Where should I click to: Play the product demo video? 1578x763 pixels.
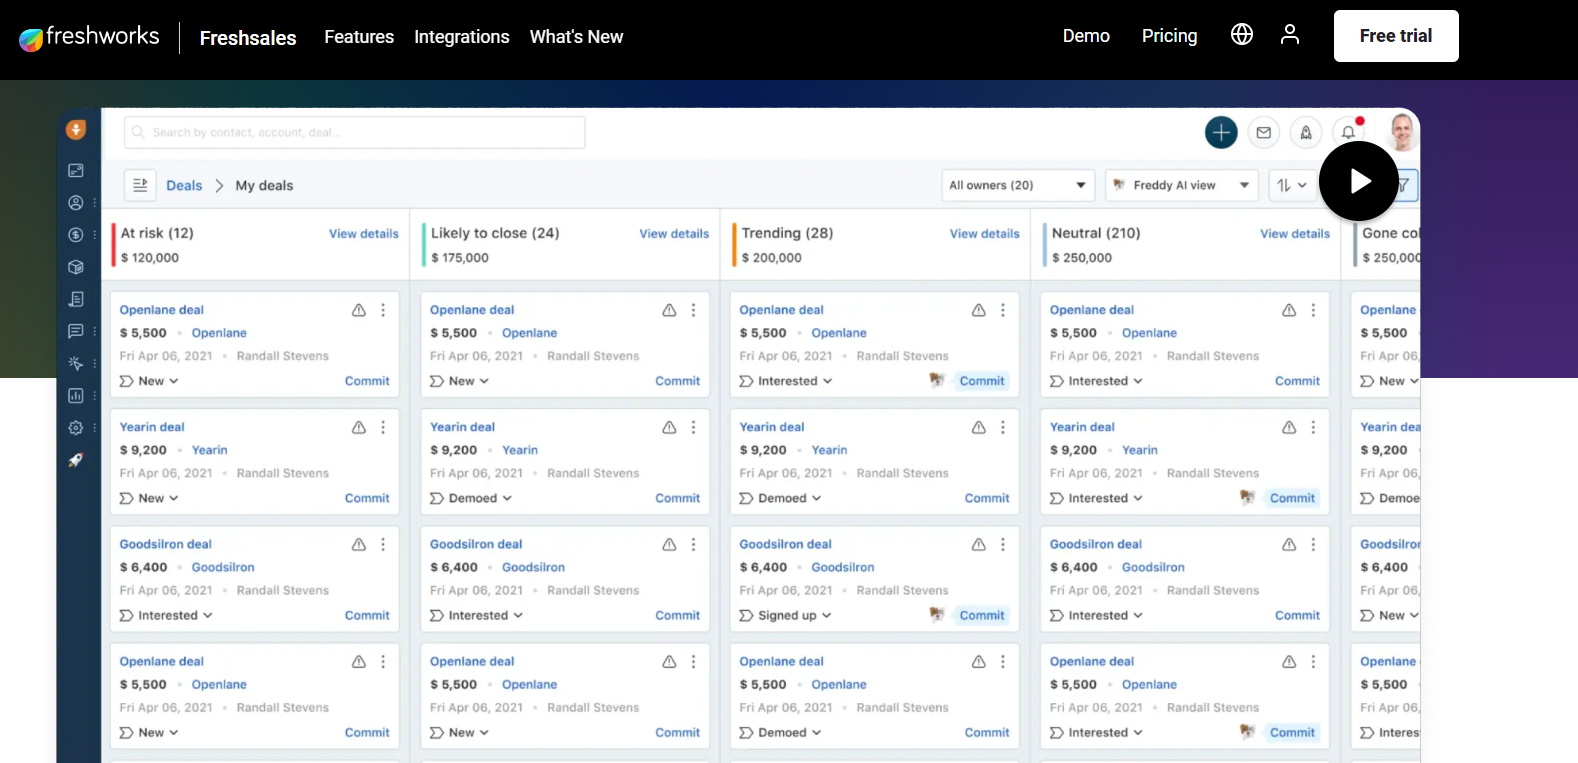[x=1359, y=181]
